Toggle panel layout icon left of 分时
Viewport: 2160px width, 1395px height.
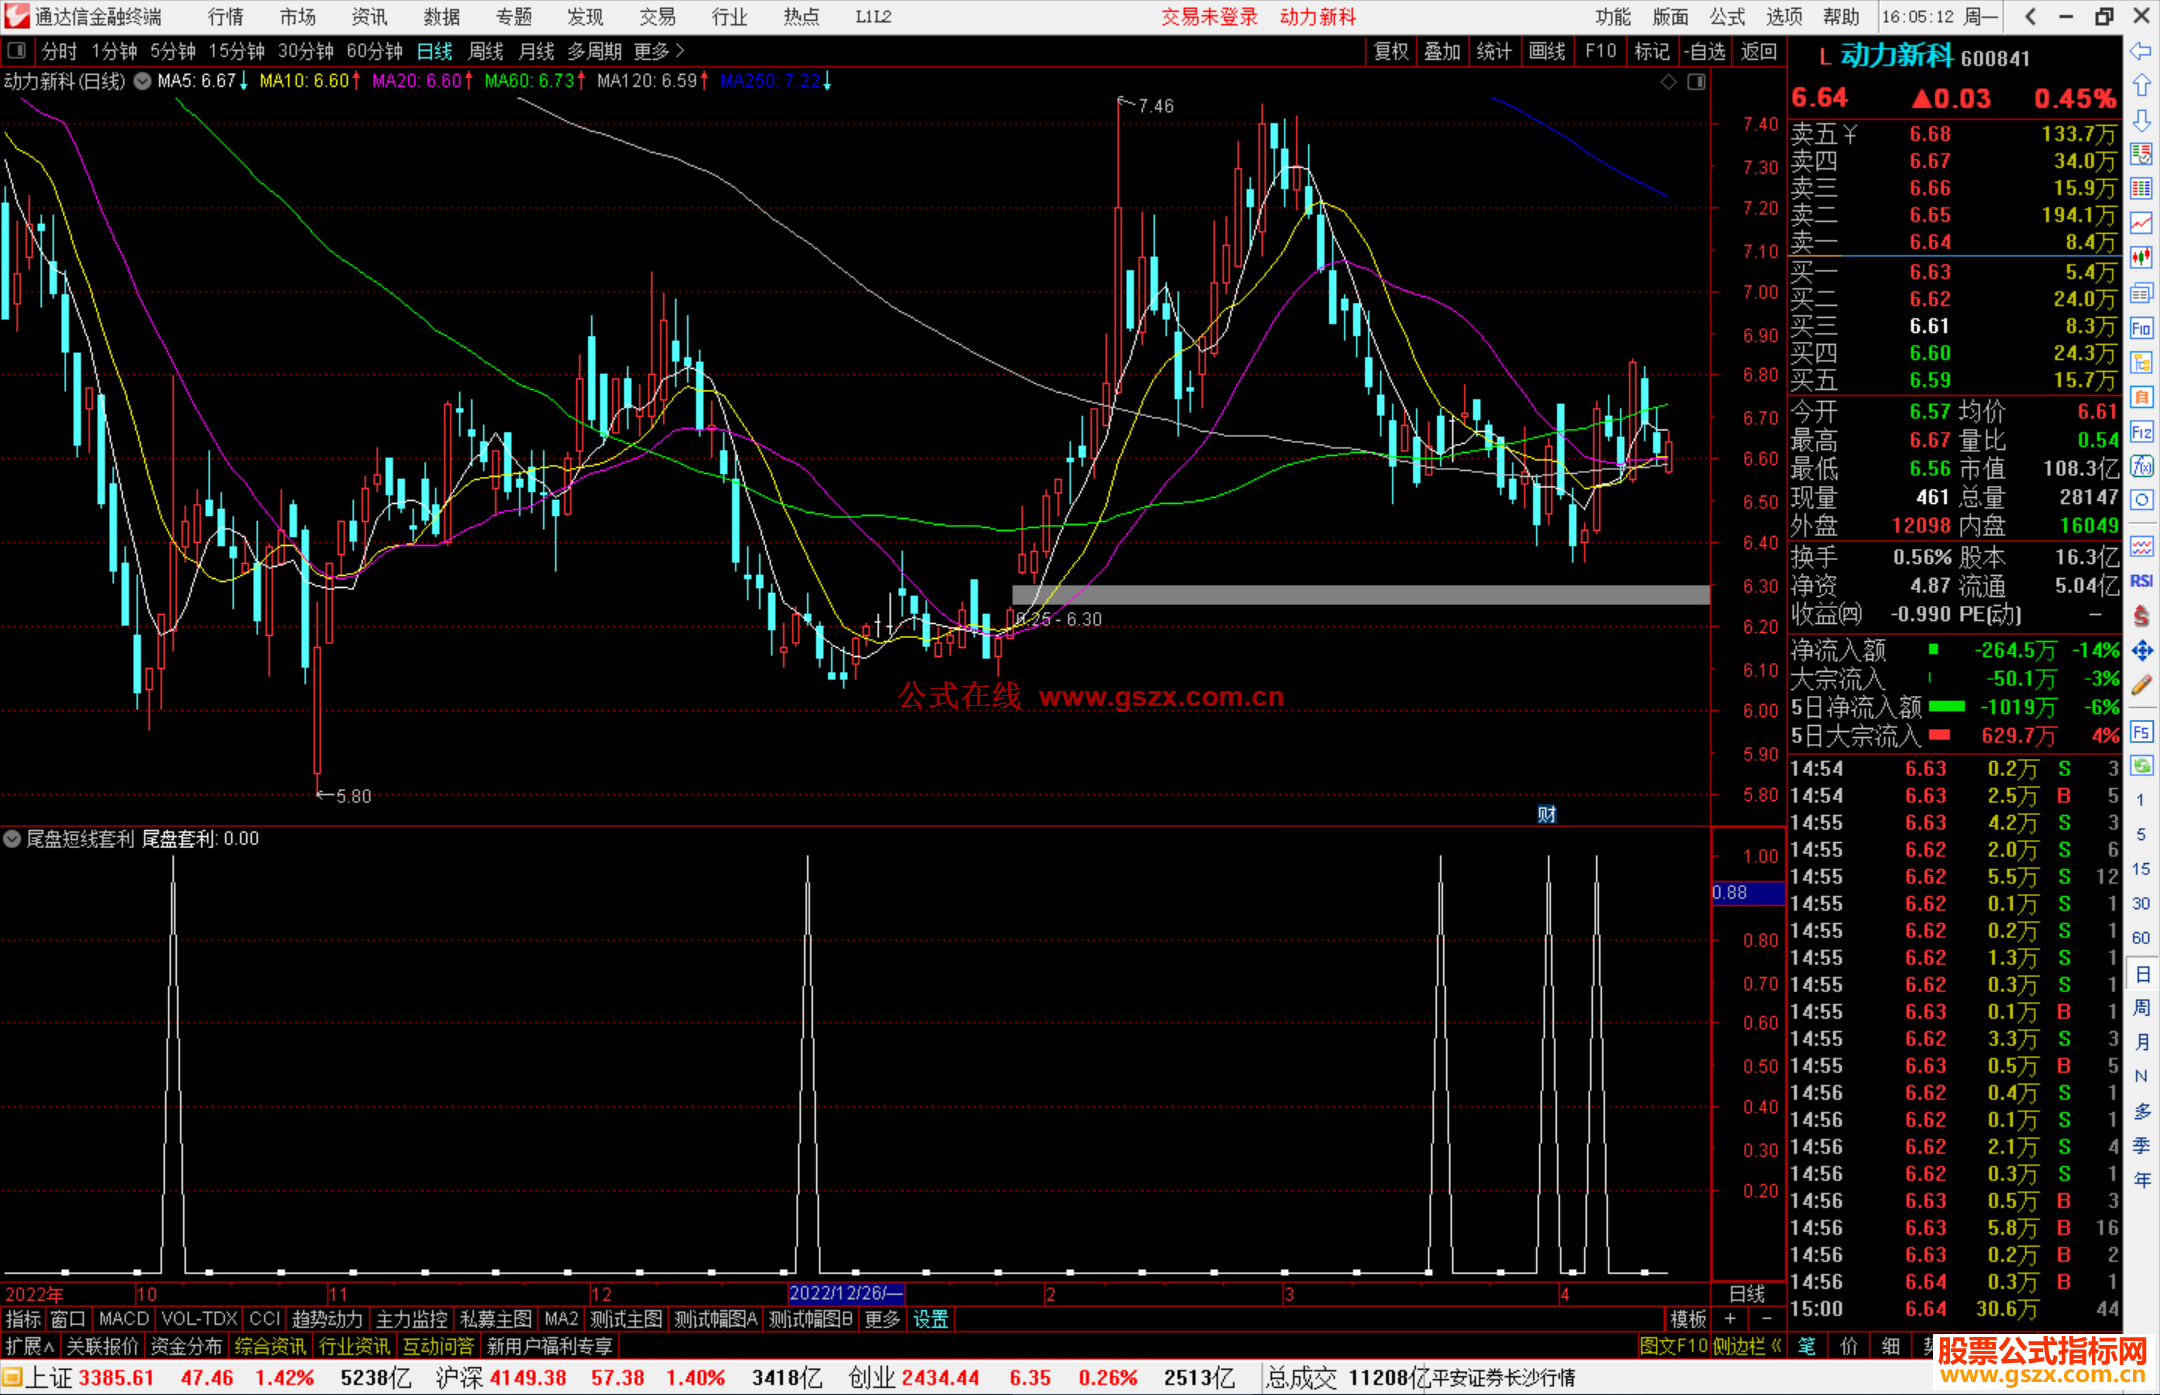tap(17, 50)
